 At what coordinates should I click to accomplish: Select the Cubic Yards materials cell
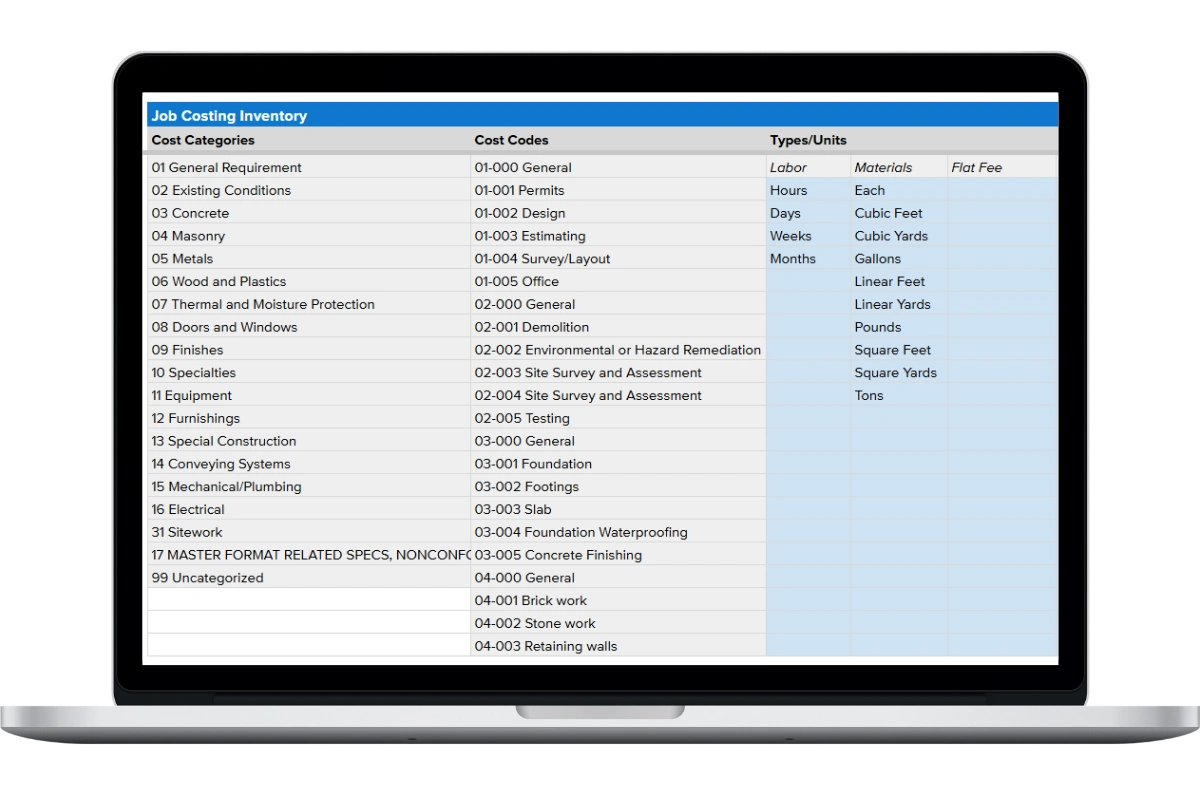tap(899, 236)
